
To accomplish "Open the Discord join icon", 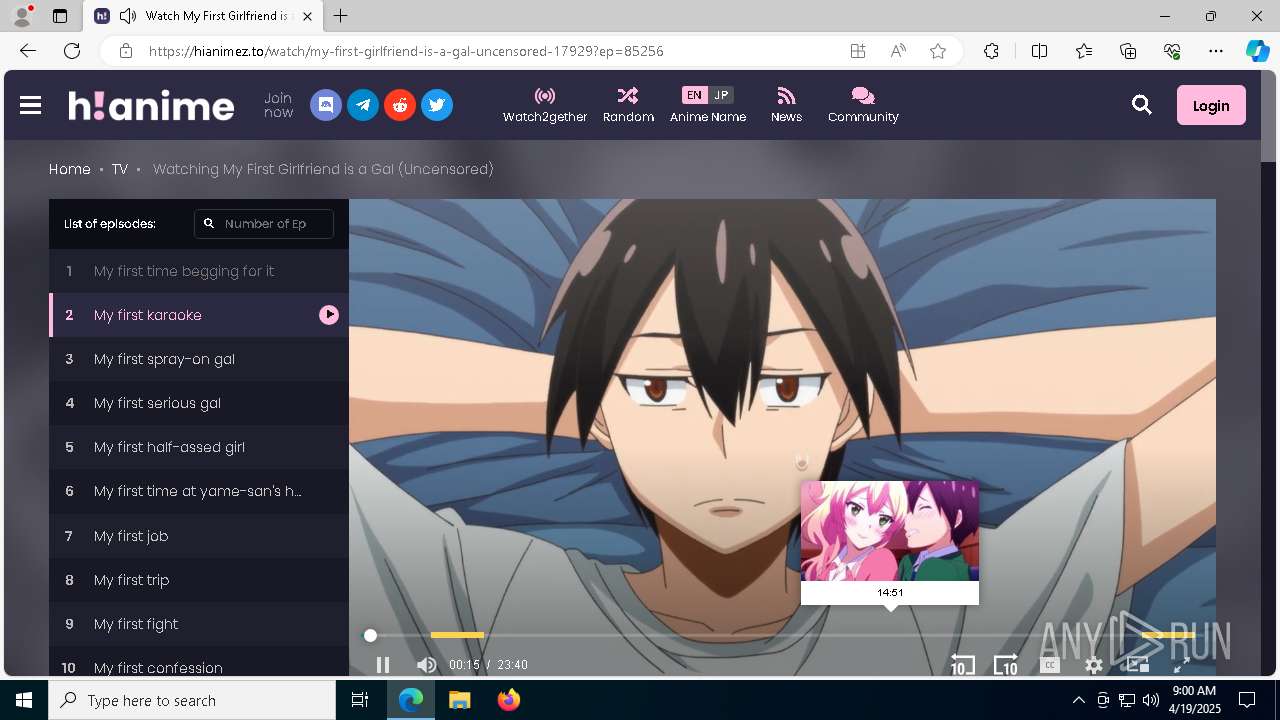I will pyautogui.click(x=326, y=105).
